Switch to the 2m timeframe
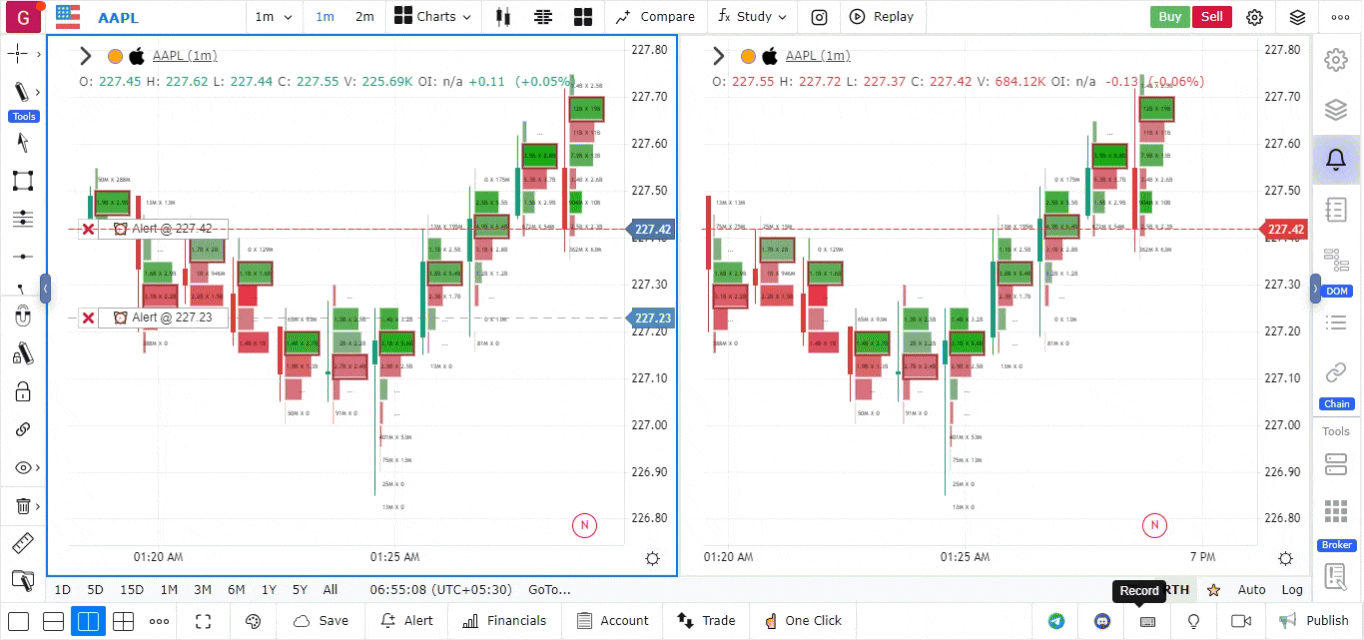The image size is (1364, 640). coord(365,17)
